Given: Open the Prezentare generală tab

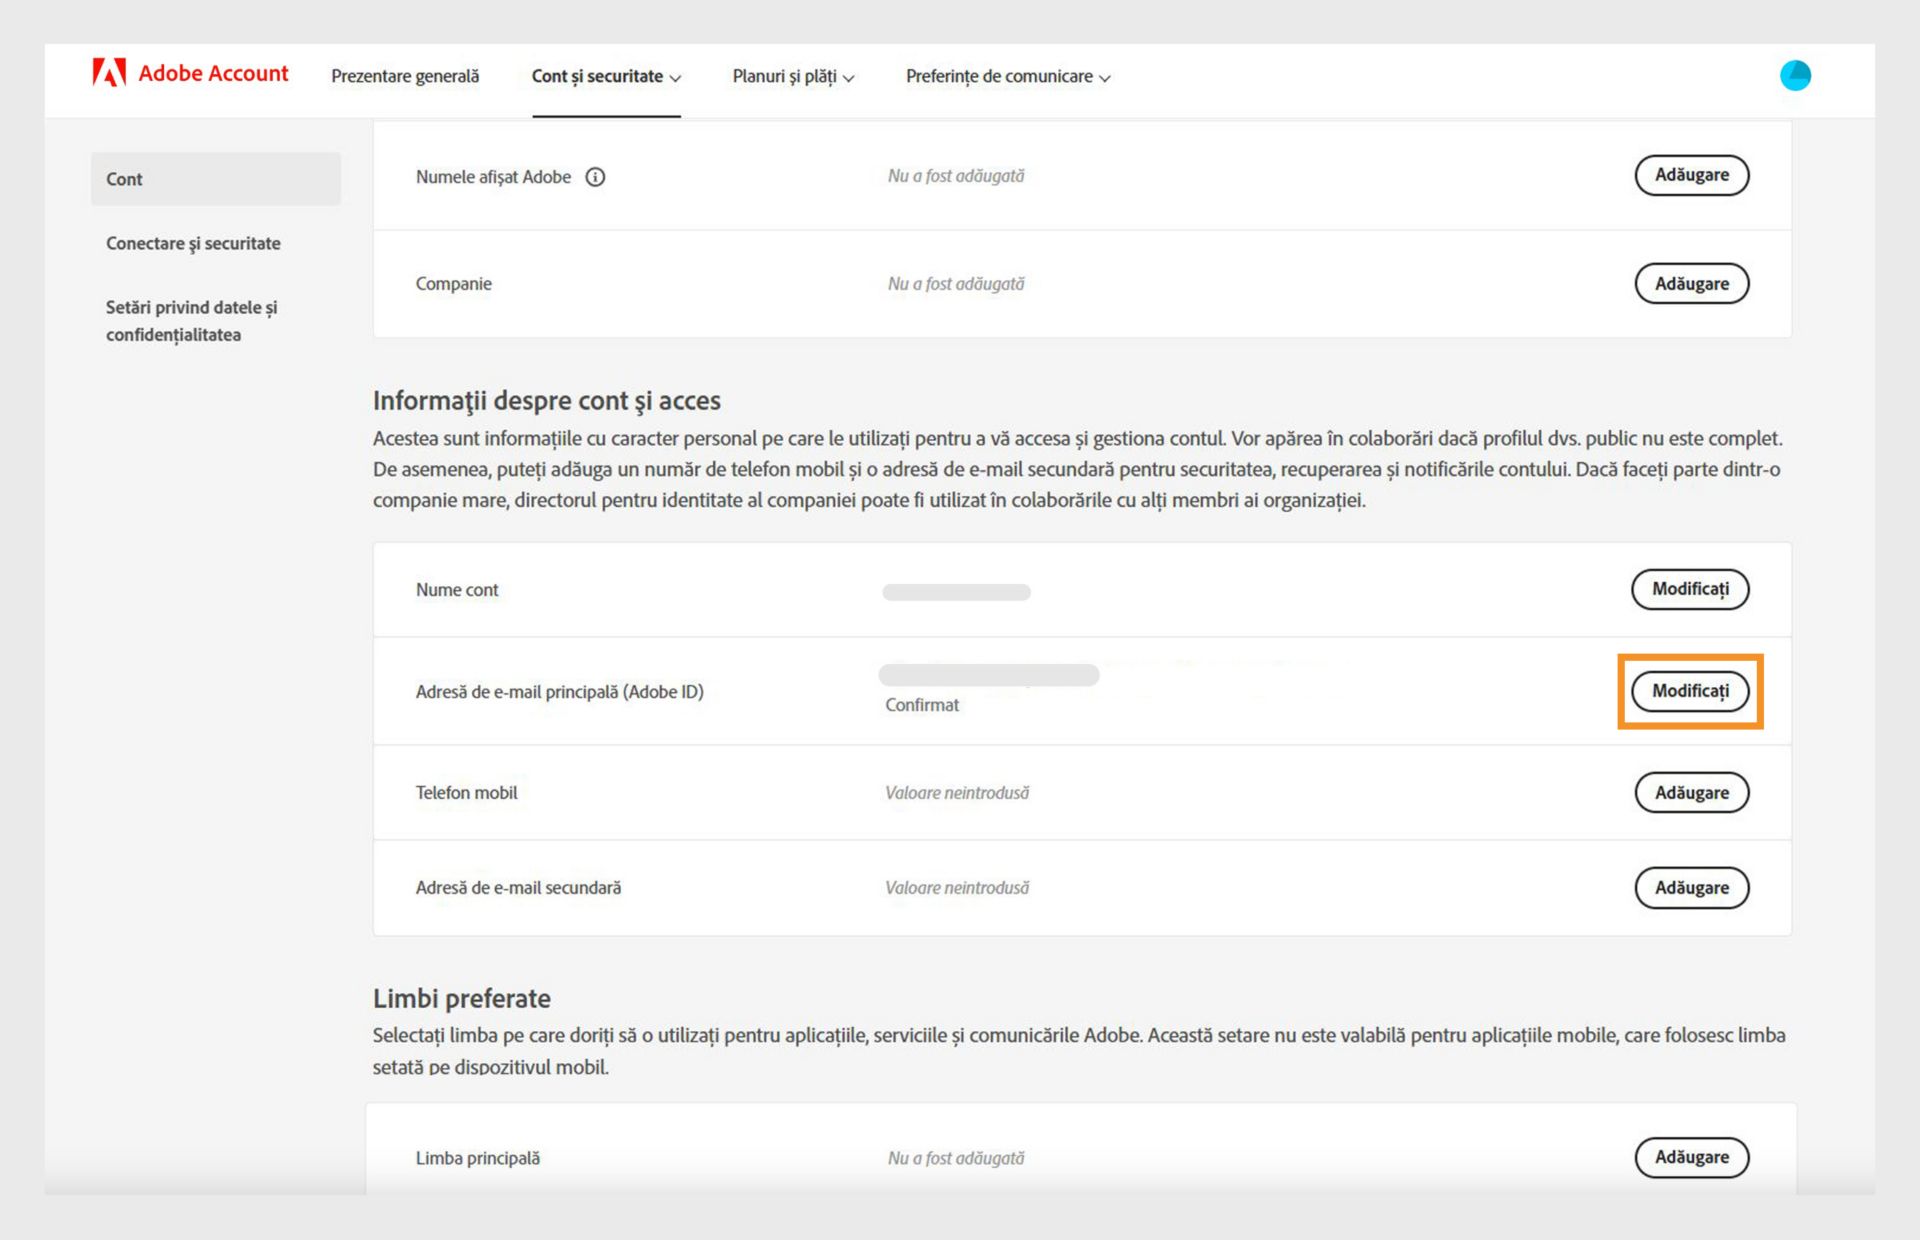Looking at the screenshot, I should pos(405,77).
